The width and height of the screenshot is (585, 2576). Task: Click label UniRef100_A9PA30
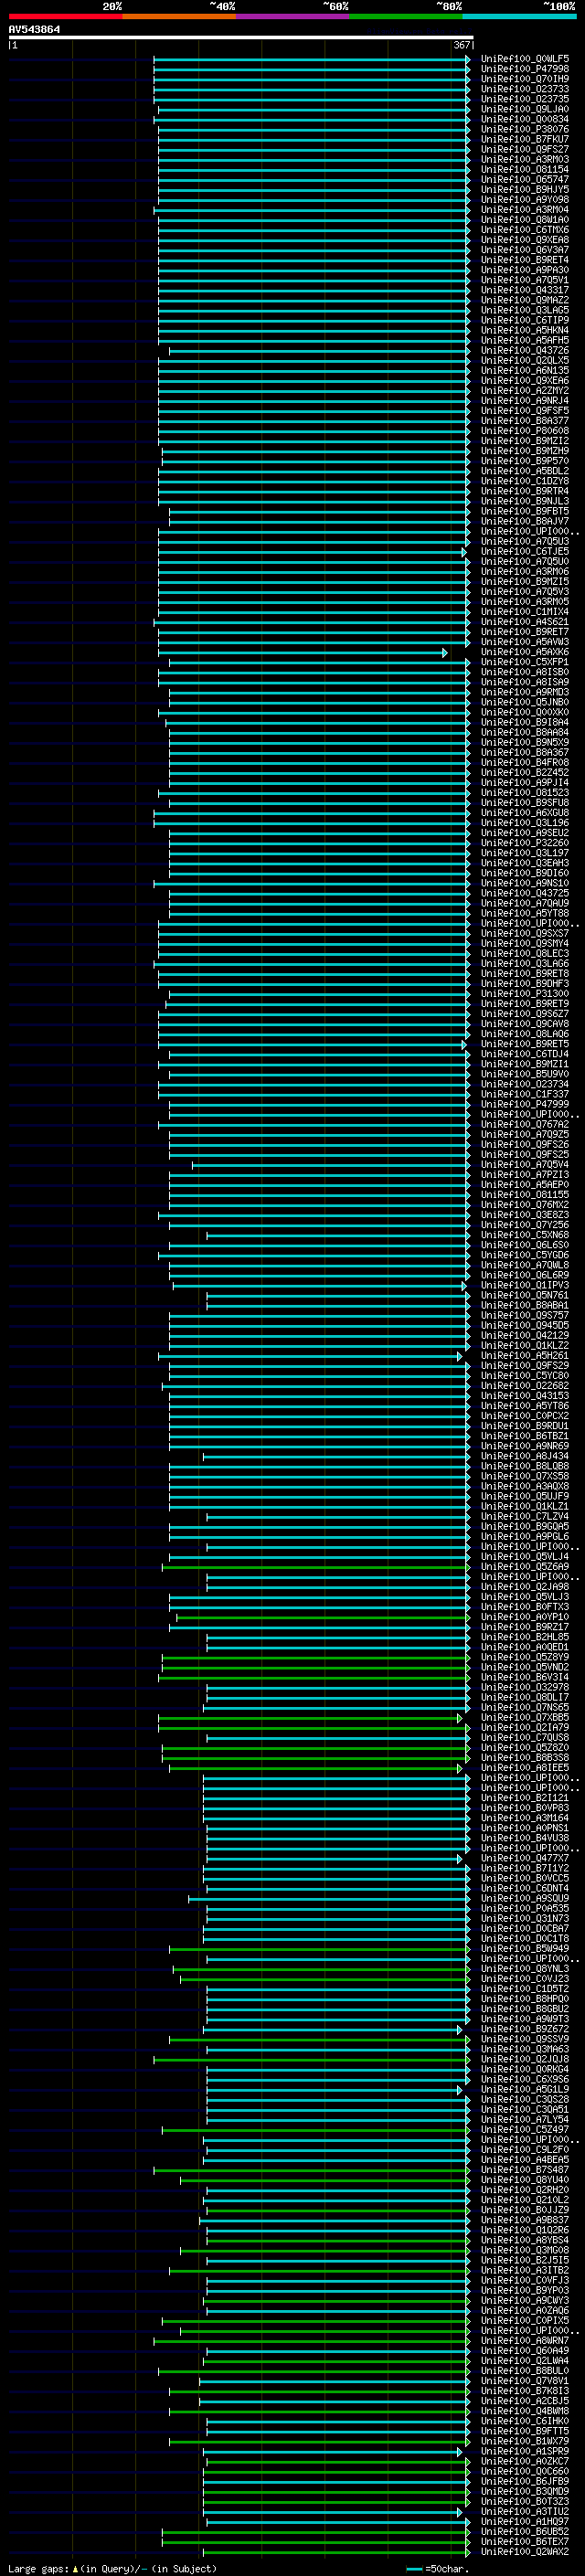tap(525, 270)
